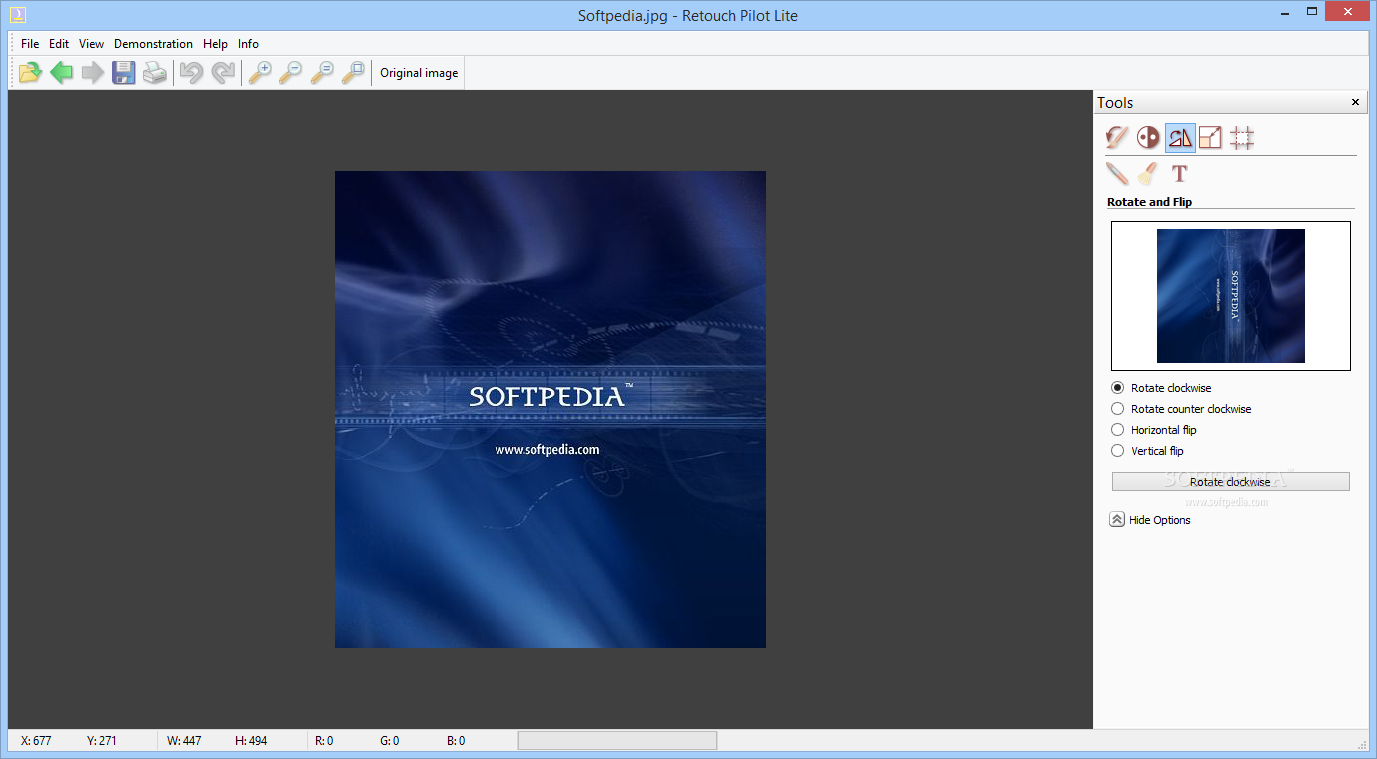1377x759 pixels.
Task: Select the soft brush retouch tool
Action: click(x=1148, y=173)
